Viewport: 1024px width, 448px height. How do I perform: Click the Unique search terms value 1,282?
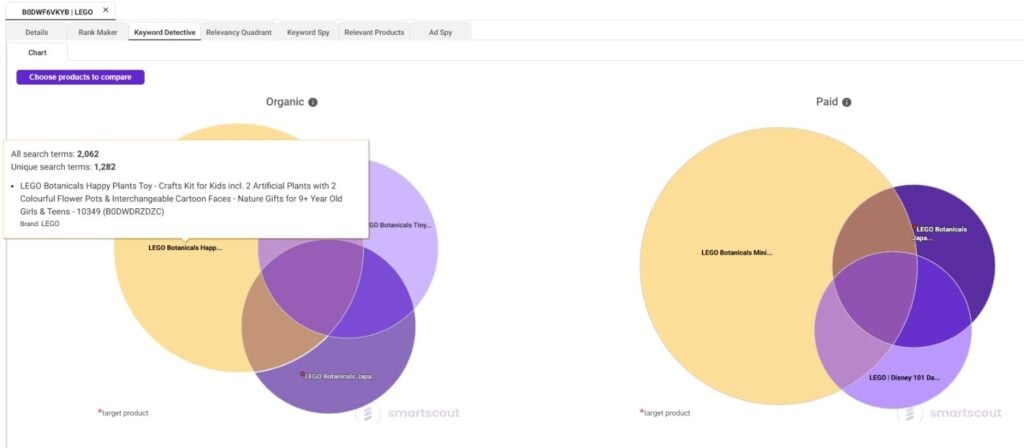point(105,167)
